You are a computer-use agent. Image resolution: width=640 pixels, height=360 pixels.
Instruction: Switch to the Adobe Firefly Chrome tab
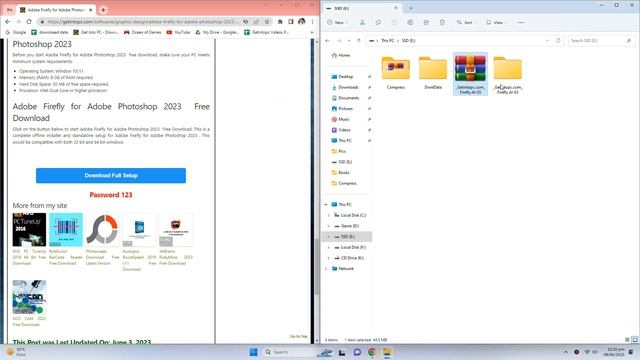pos(56,9)
